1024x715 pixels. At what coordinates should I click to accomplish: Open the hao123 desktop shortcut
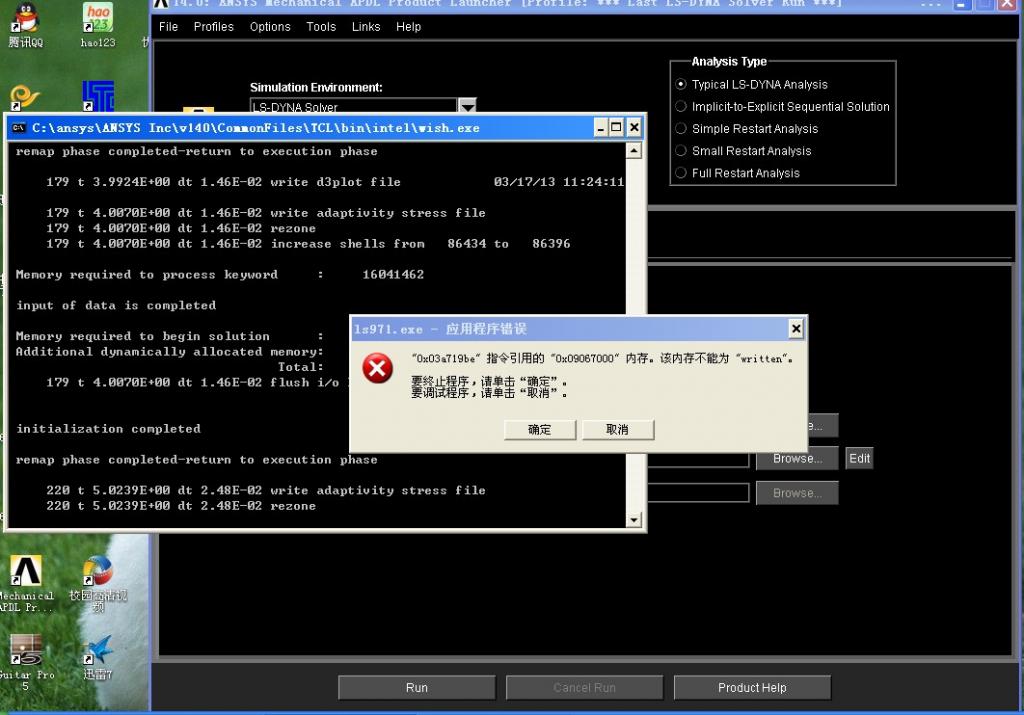pyautogui.click(x=98, y=19)
